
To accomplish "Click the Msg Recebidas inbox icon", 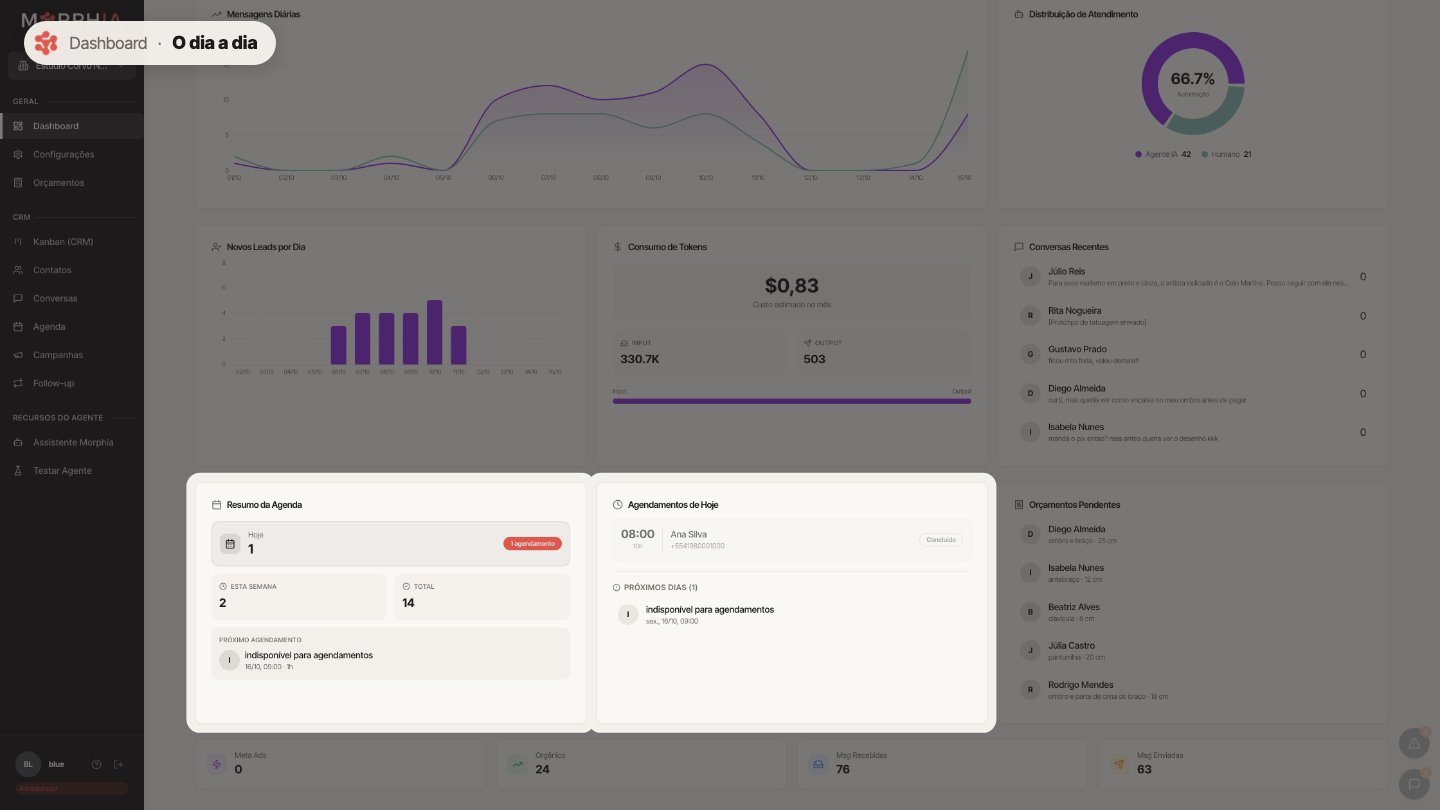I will click(x=818, y=764).
